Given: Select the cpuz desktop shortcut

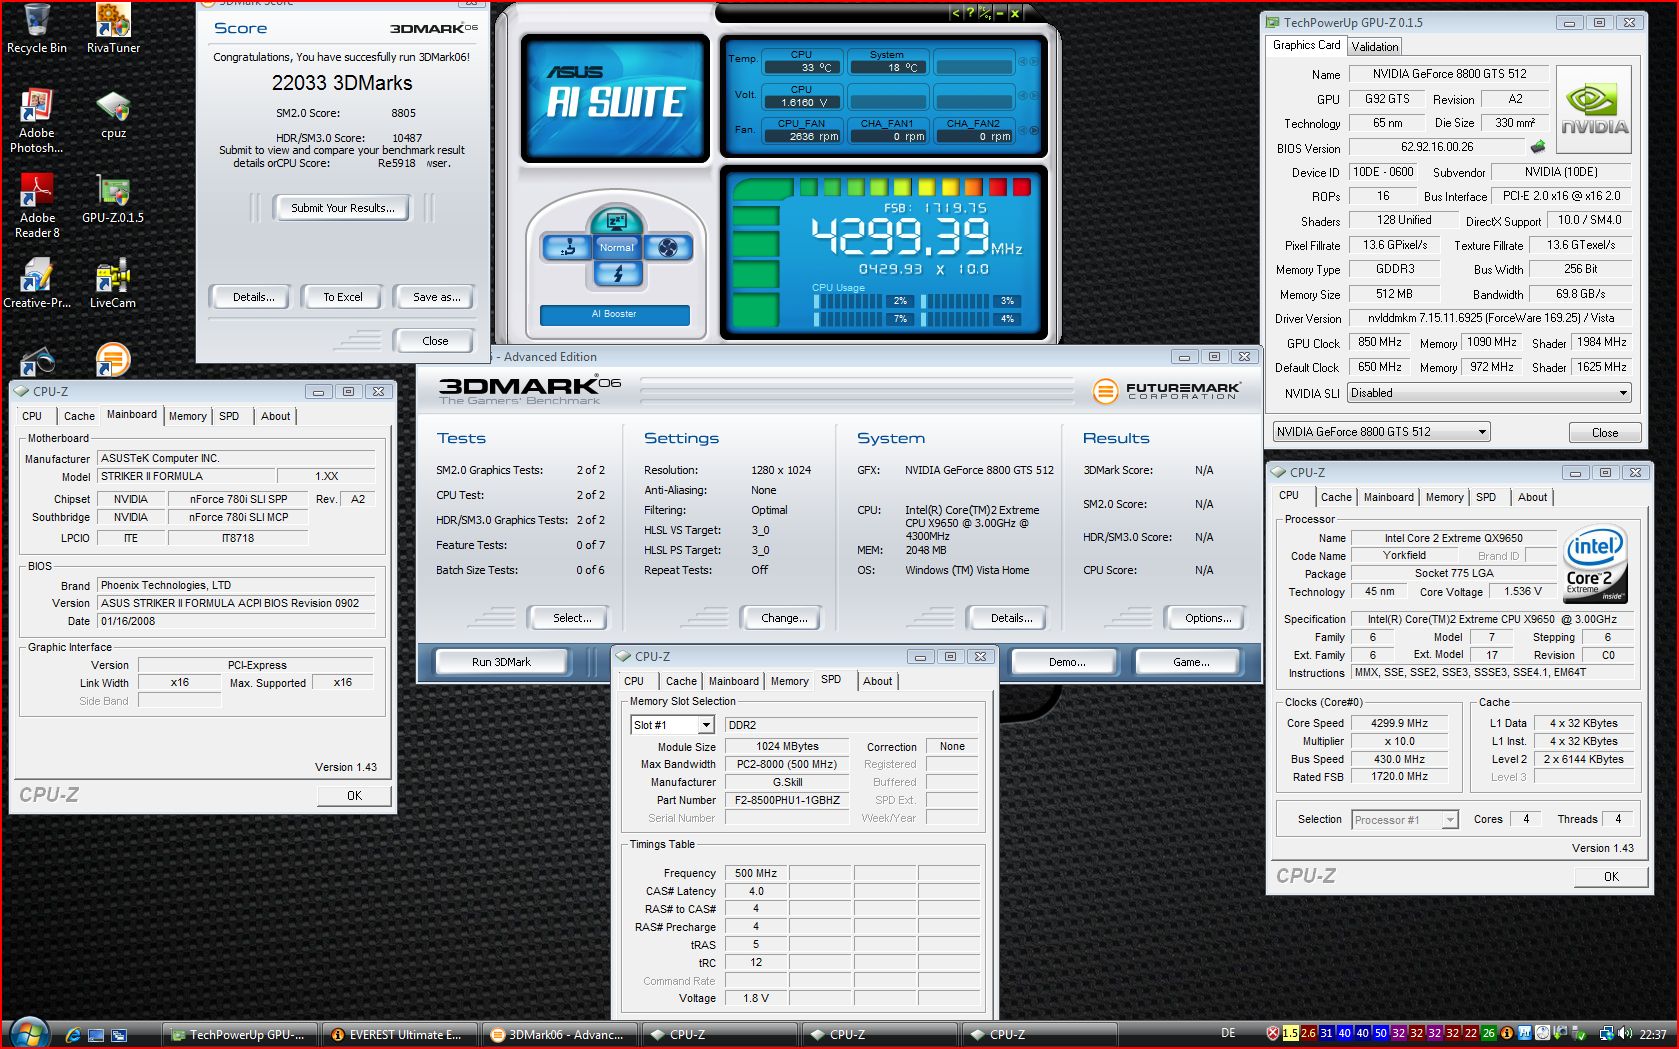Looking at the screenshot, I should tap(113, 115).
